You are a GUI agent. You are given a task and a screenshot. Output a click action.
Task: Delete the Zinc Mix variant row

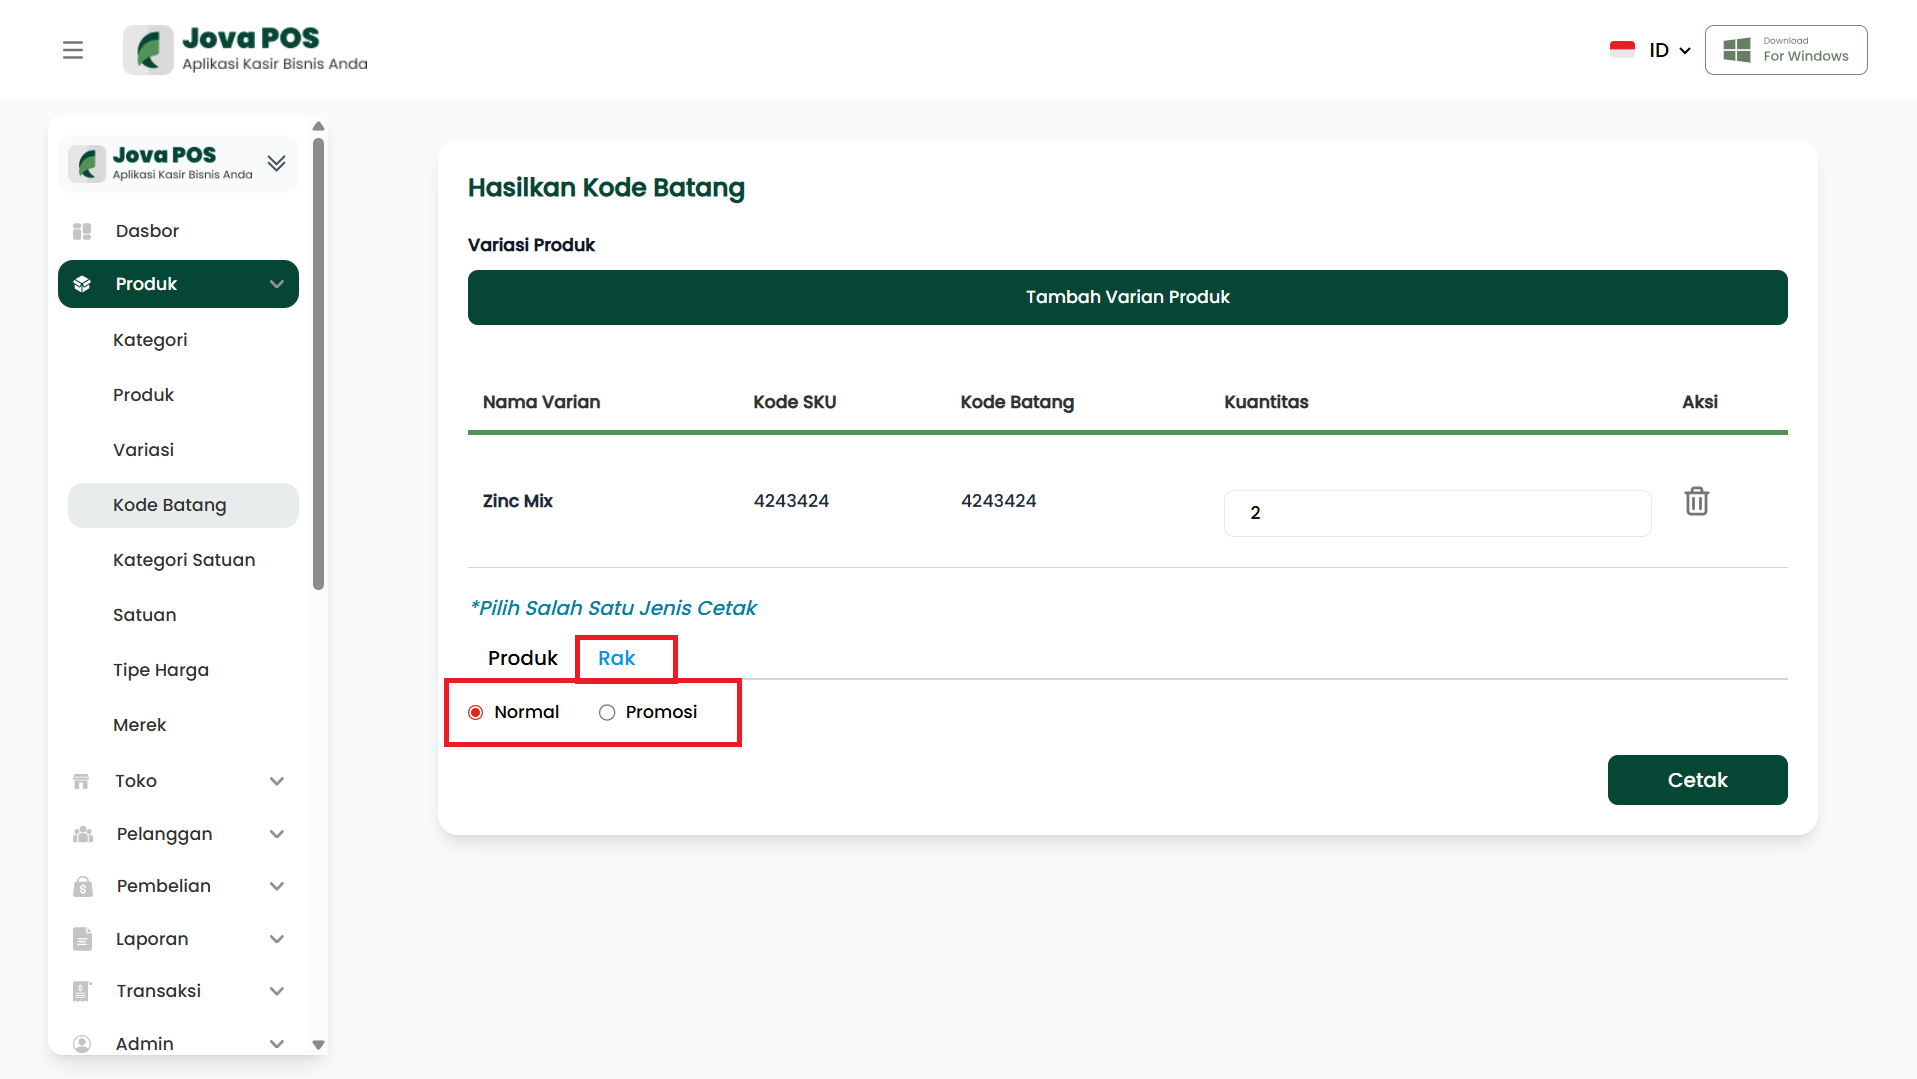click(1696, 501)
